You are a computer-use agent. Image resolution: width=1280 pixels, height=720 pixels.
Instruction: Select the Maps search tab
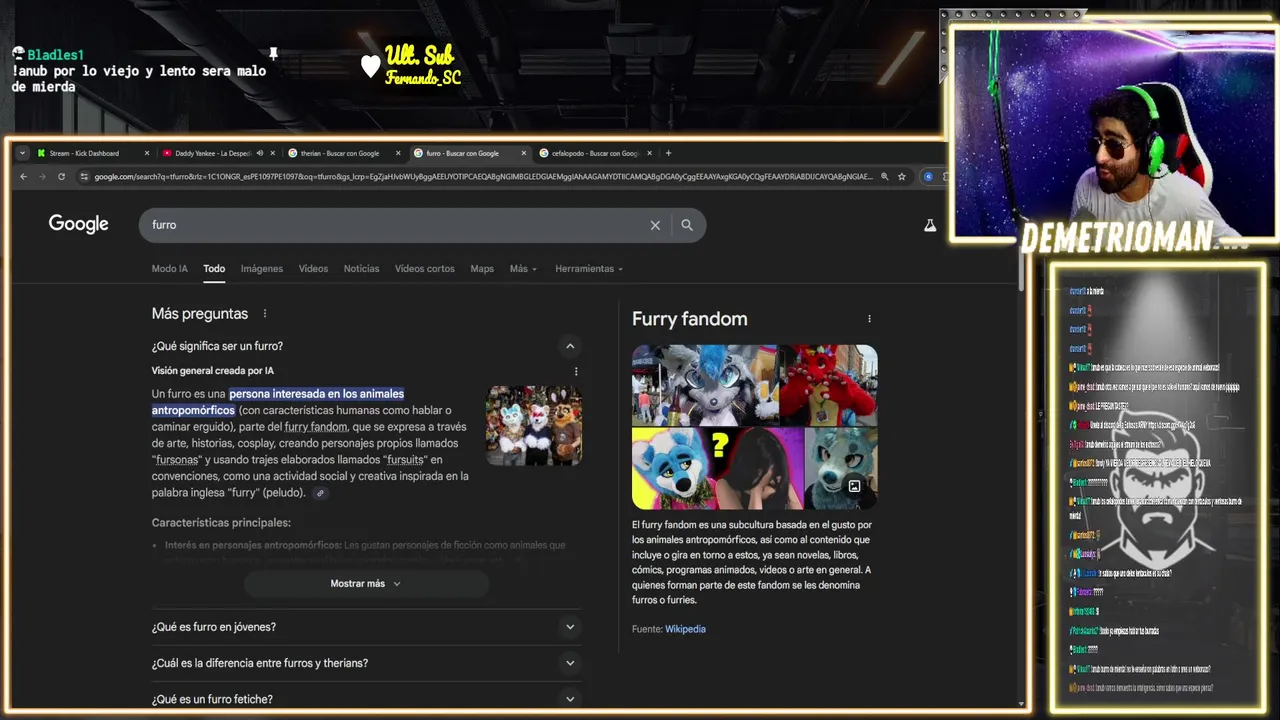(482, 269)
